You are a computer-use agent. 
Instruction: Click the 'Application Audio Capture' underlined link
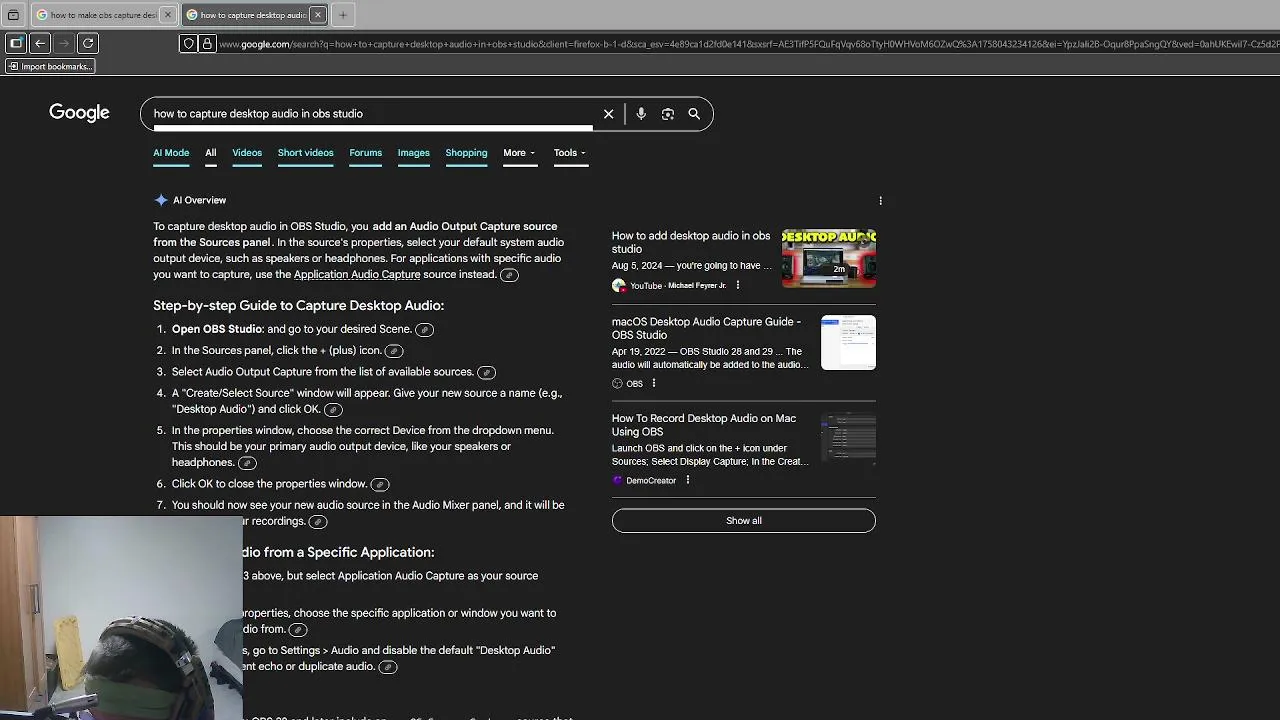(x=357, y=274)
